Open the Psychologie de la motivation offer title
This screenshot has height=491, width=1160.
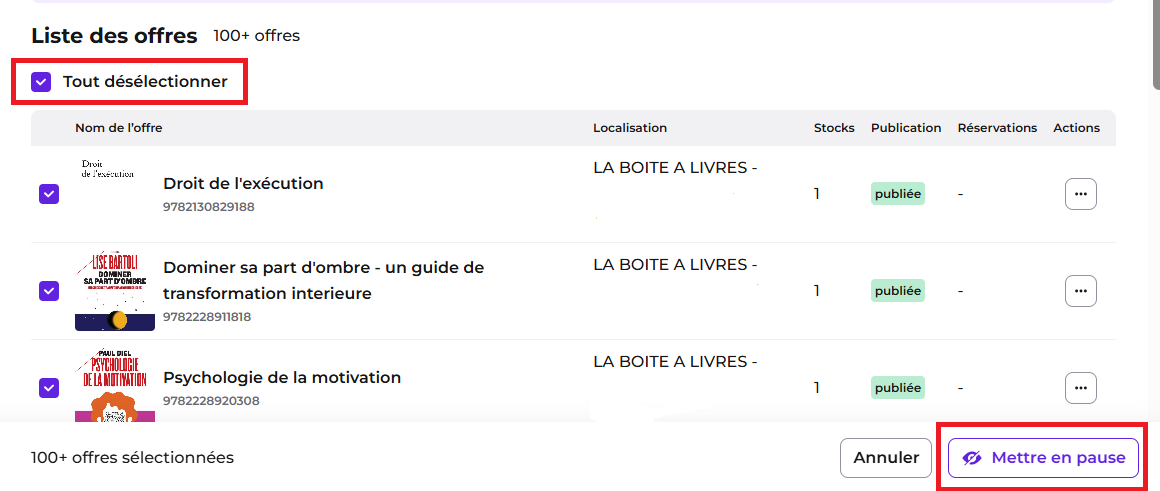pyautogui.click(x=282, y=378)
